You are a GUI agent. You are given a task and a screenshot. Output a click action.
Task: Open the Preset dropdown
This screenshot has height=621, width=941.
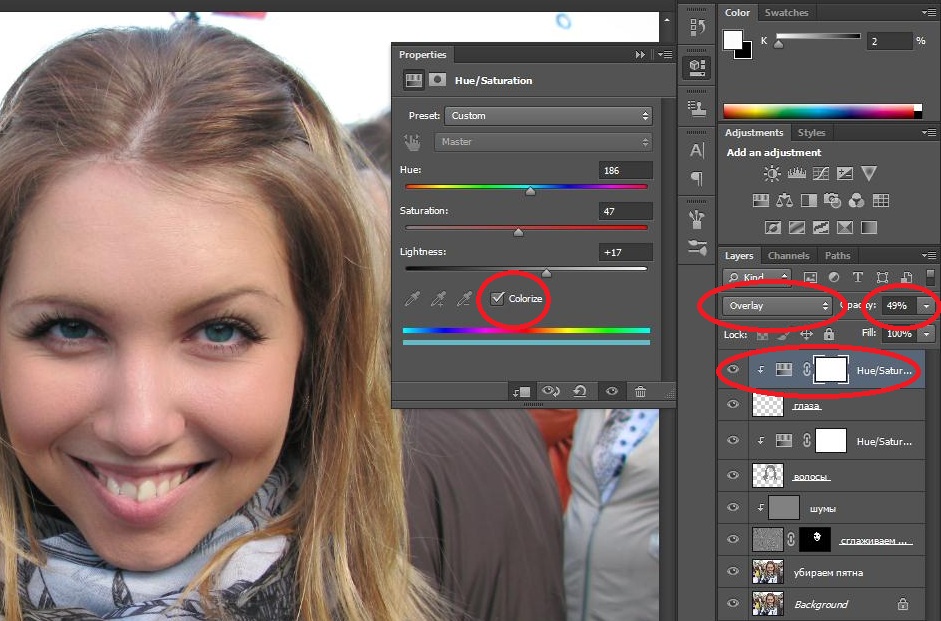(548, 116)
